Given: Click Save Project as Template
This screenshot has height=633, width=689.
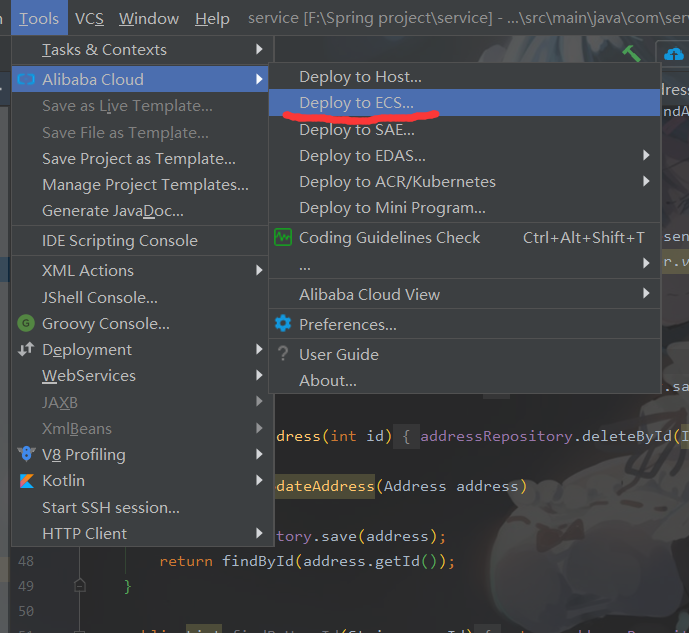Looking at the screenshot, I should pos(138,159).
